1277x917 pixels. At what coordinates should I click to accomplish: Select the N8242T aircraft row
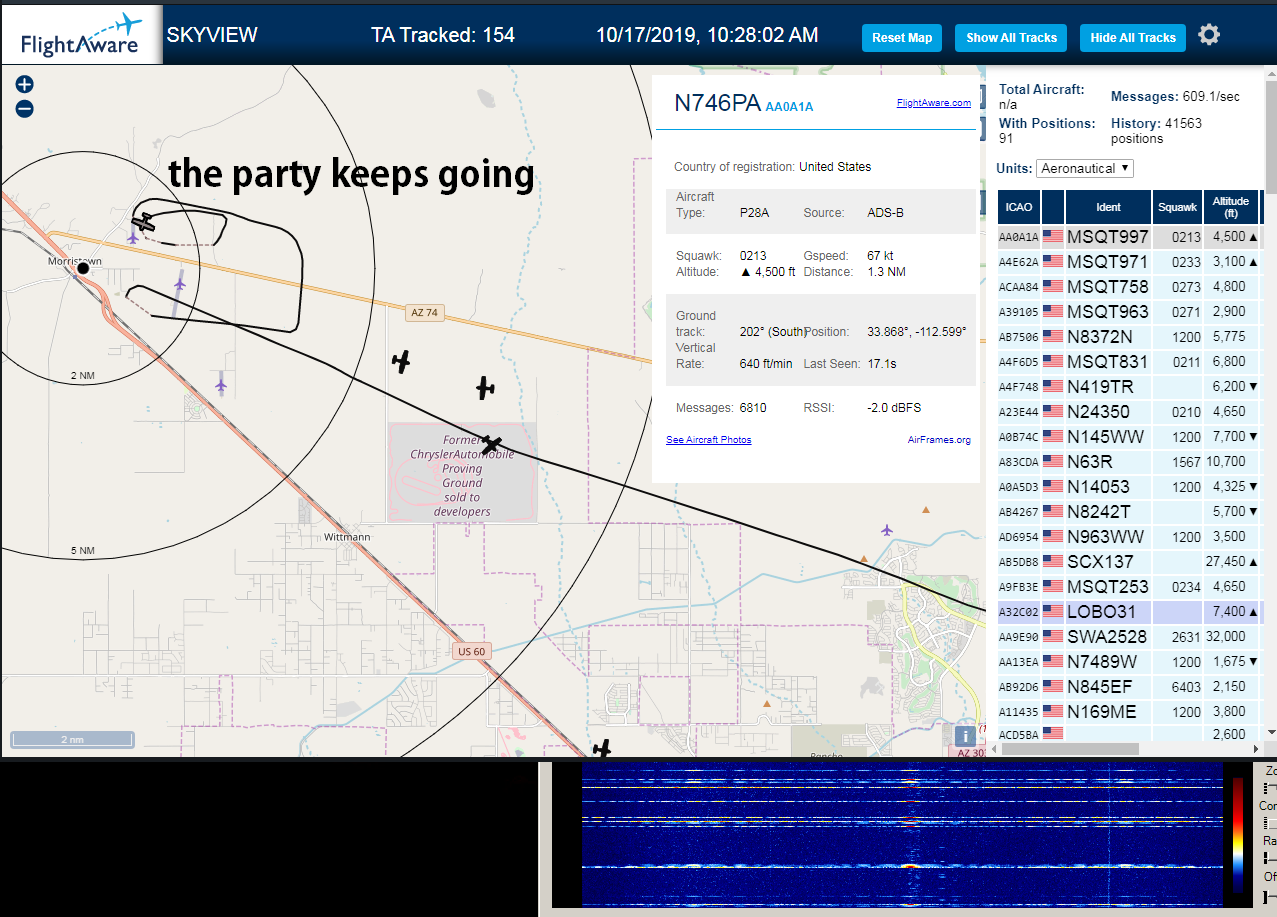[x=1130, y=512]
